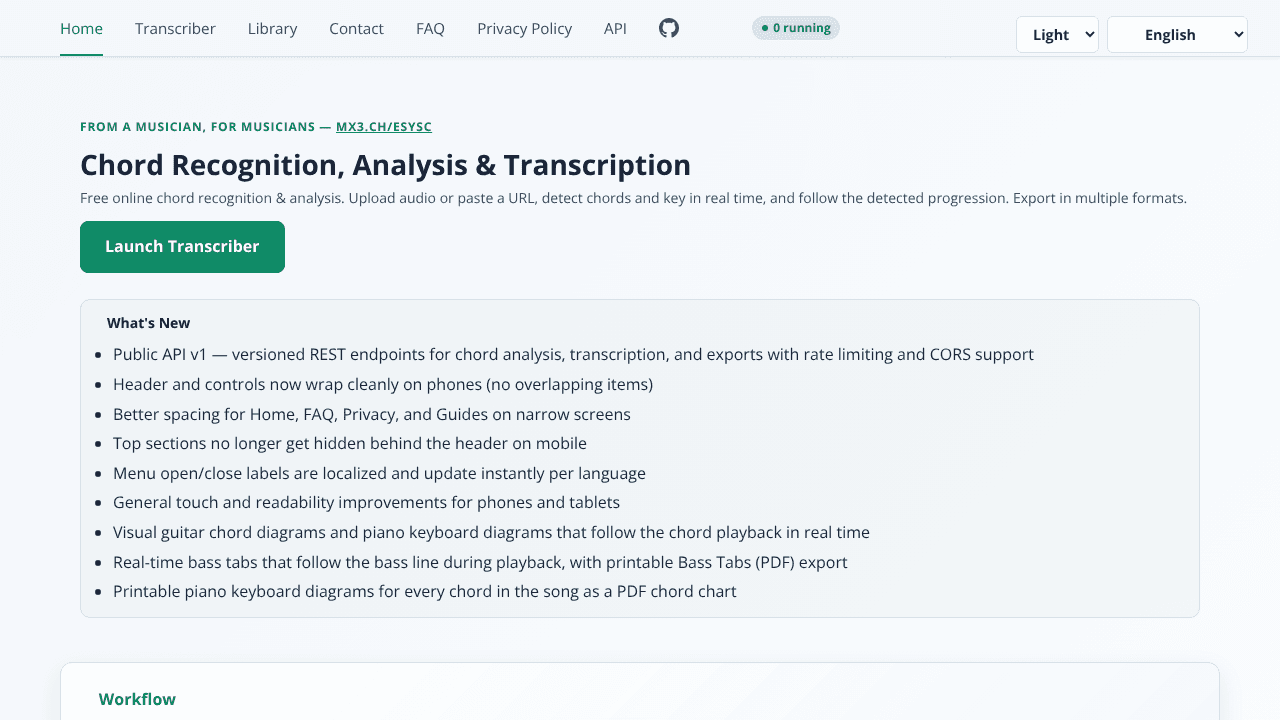Click the Launch Transcriber button
Image resolution: width=1280 pixels, height=720 pixels.
[182, 247]
